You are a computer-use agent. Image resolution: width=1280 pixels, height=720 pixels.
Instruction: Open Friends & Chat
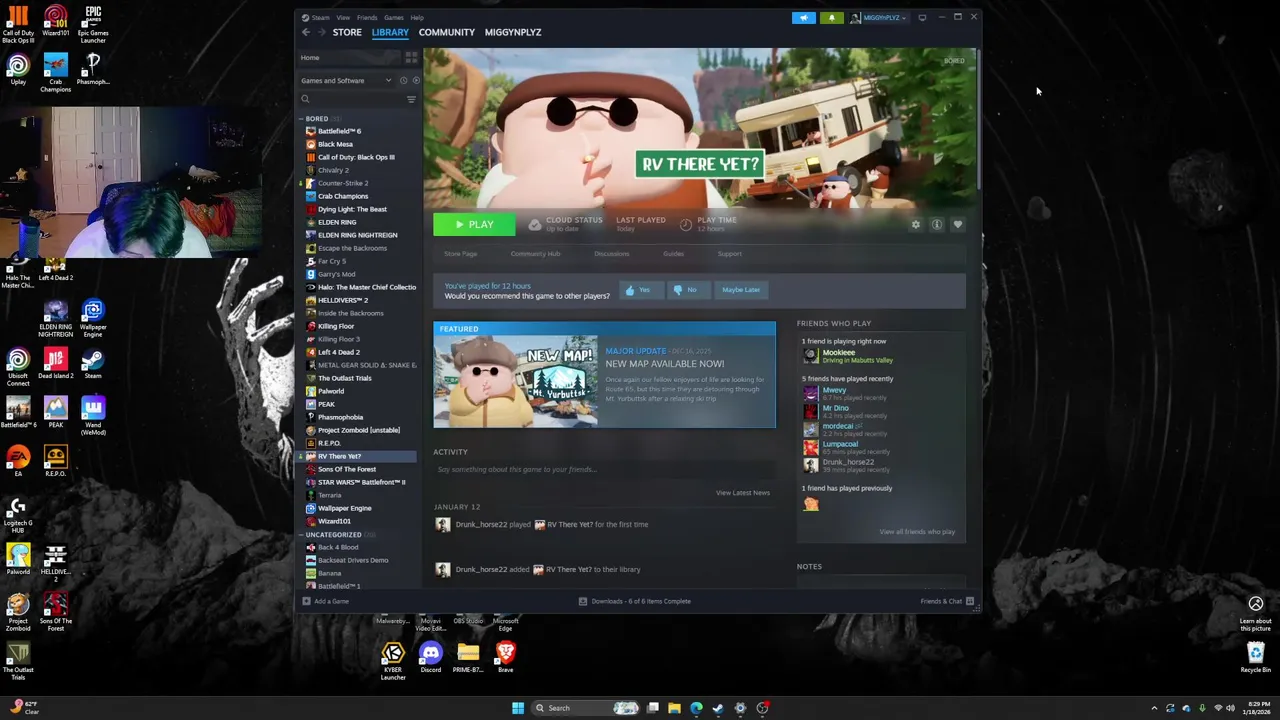[947, 601]
